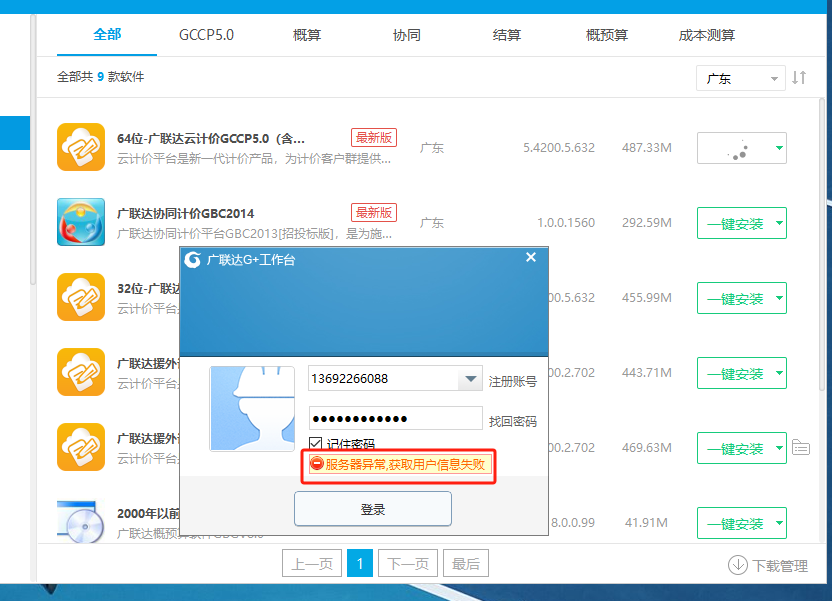This screenshot has width=832, height=601.
Task: Open folder icon beside 469.63M row
Action: (801, 447)
